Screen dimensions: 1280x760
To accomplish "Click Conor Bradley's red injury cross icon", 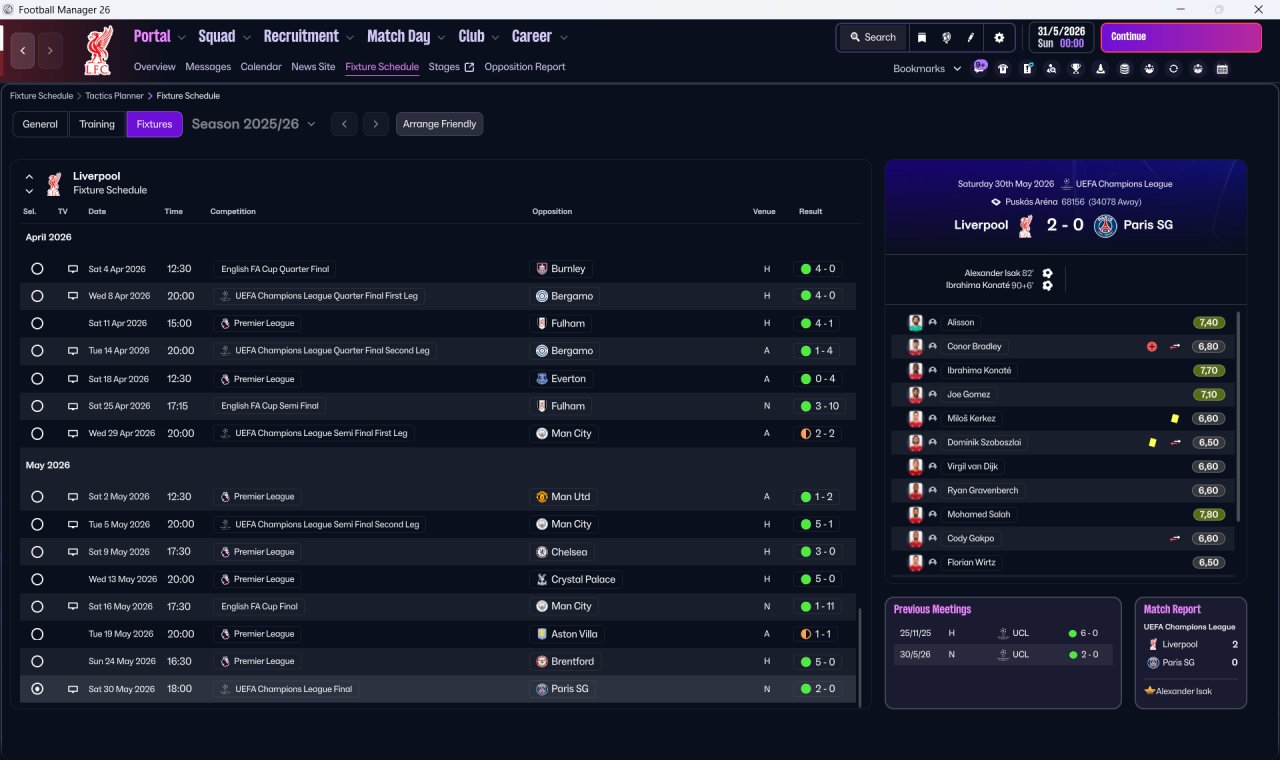I will [1152, 347].
